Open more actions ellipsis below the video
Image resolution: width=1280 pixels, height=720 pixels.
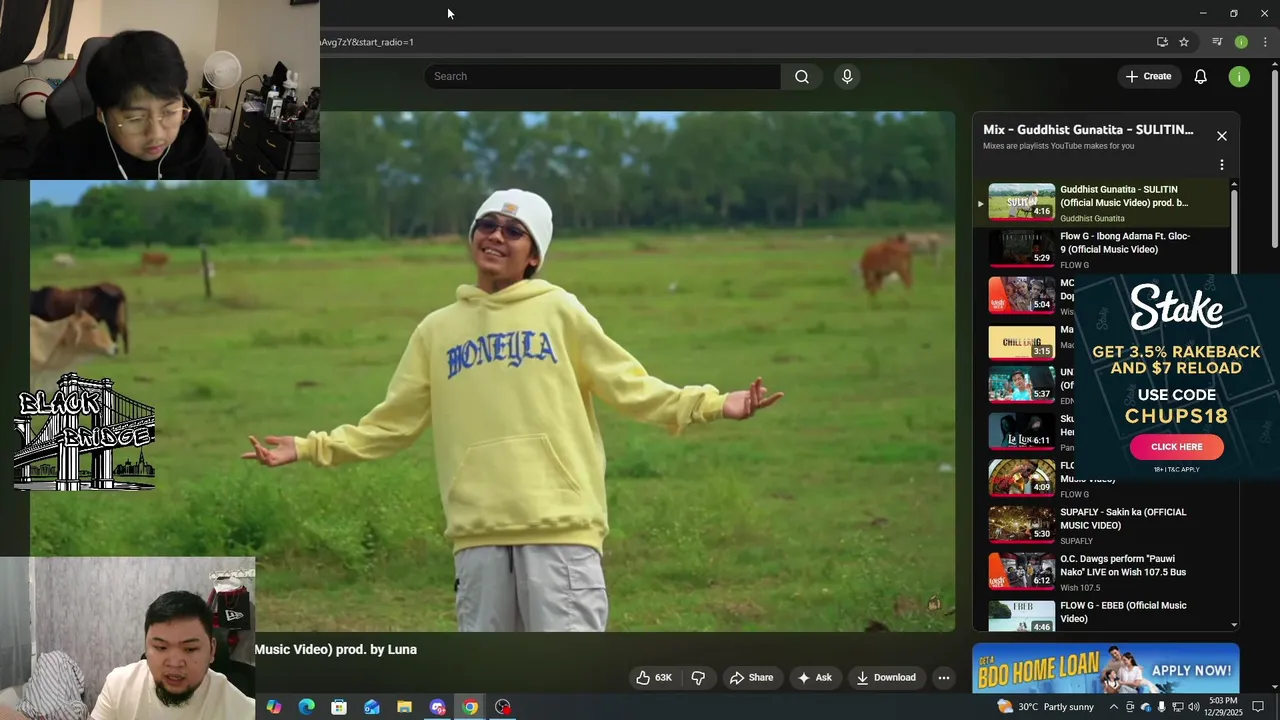[943, 678]
